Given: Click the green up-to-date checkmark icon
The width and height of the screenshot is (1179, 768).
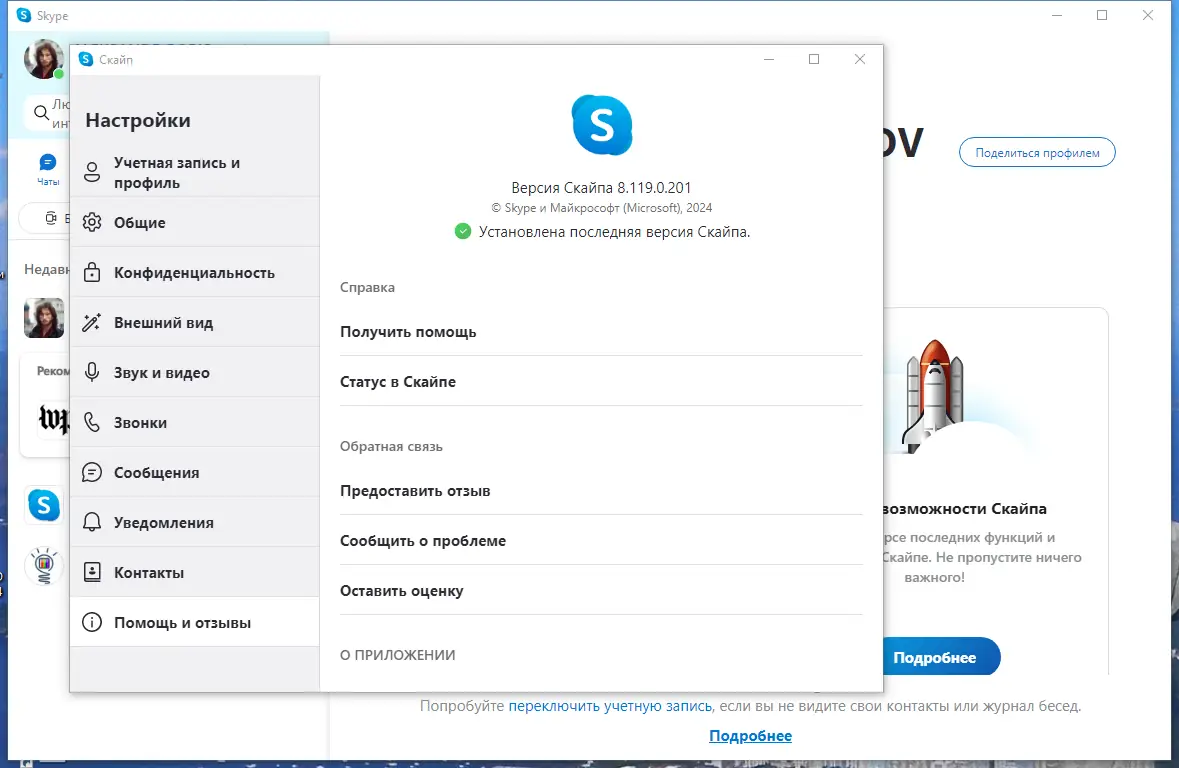Looking at the screenshot, I should [x=463, y=232].
